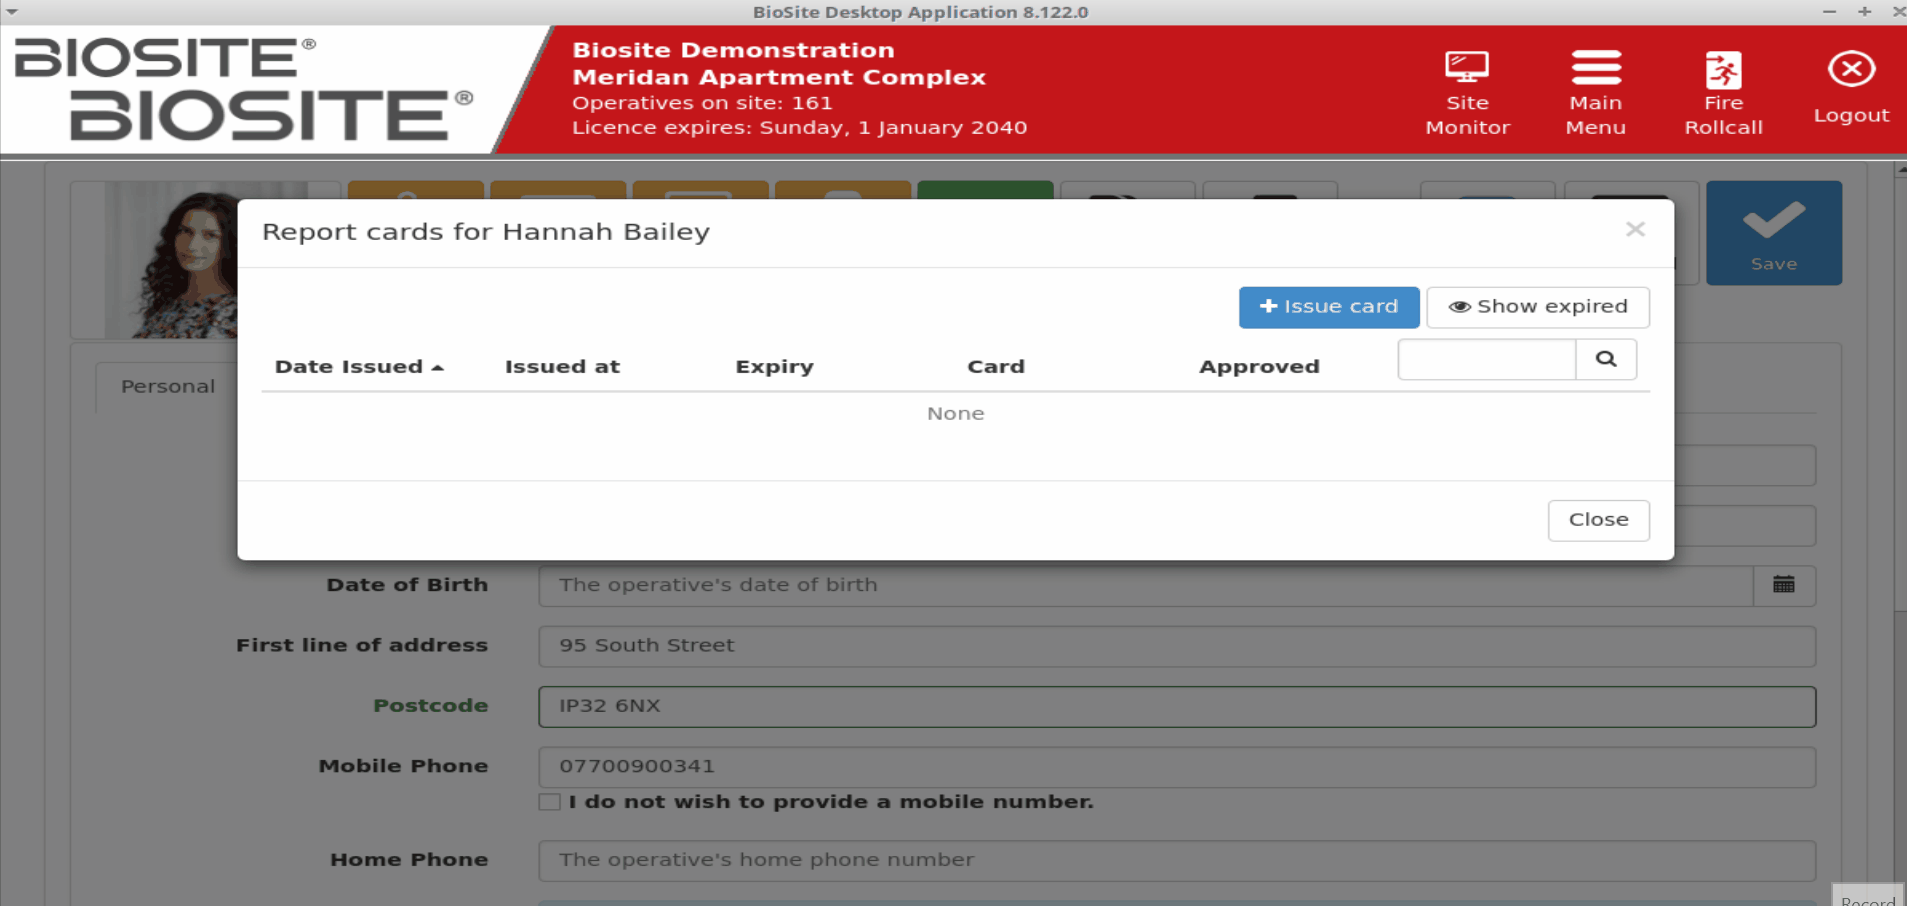Click the First line of address field
The width and height of the screenshot is (1907, 906).
[1177, 646]
